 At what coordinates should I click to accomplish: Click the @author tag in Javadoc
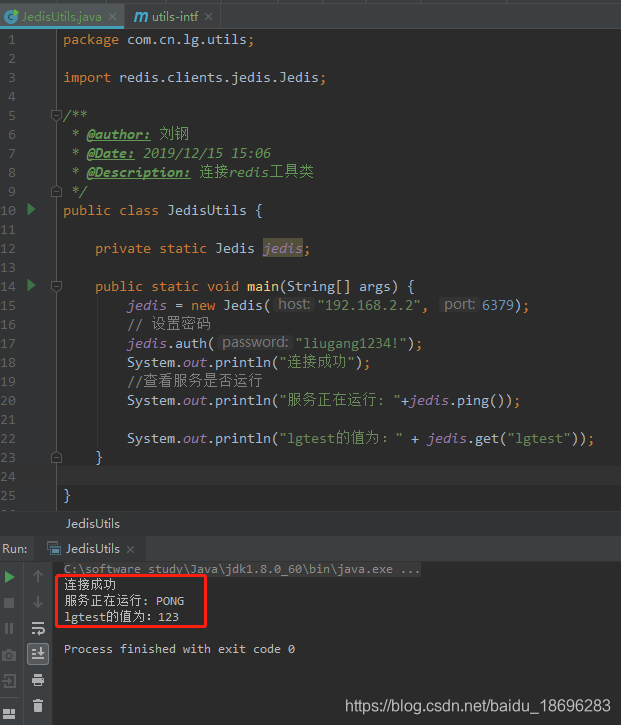(118, 135)
